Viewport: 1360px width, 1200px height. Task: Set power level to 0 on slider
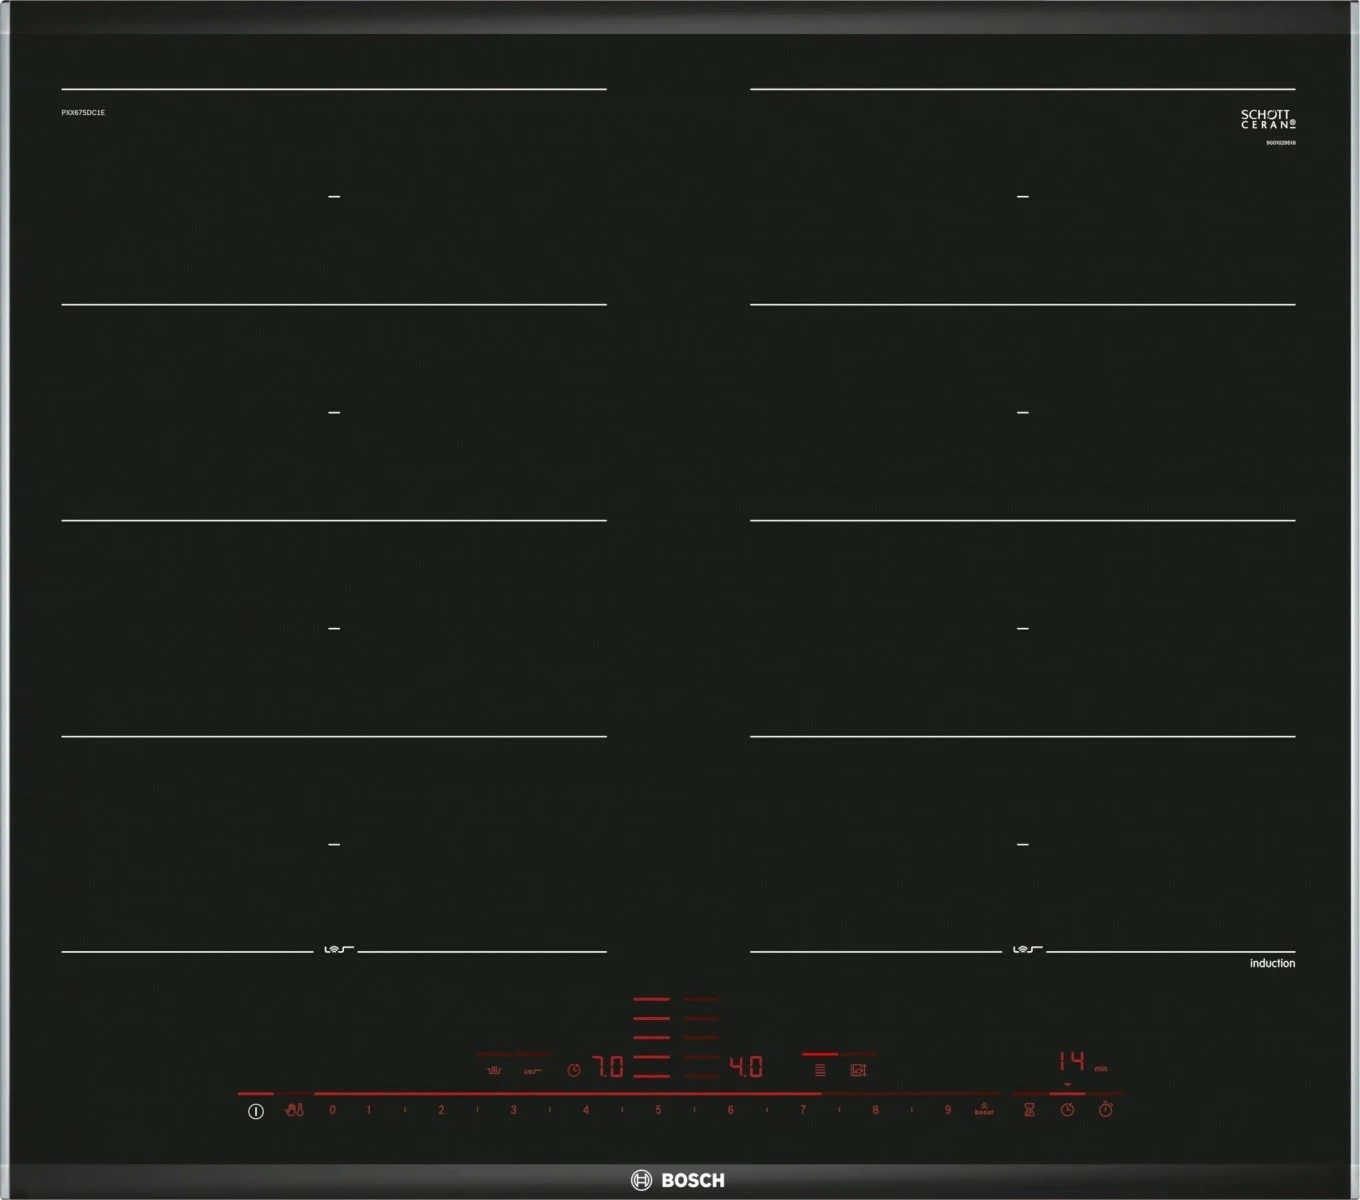[x=332, y=1110]
